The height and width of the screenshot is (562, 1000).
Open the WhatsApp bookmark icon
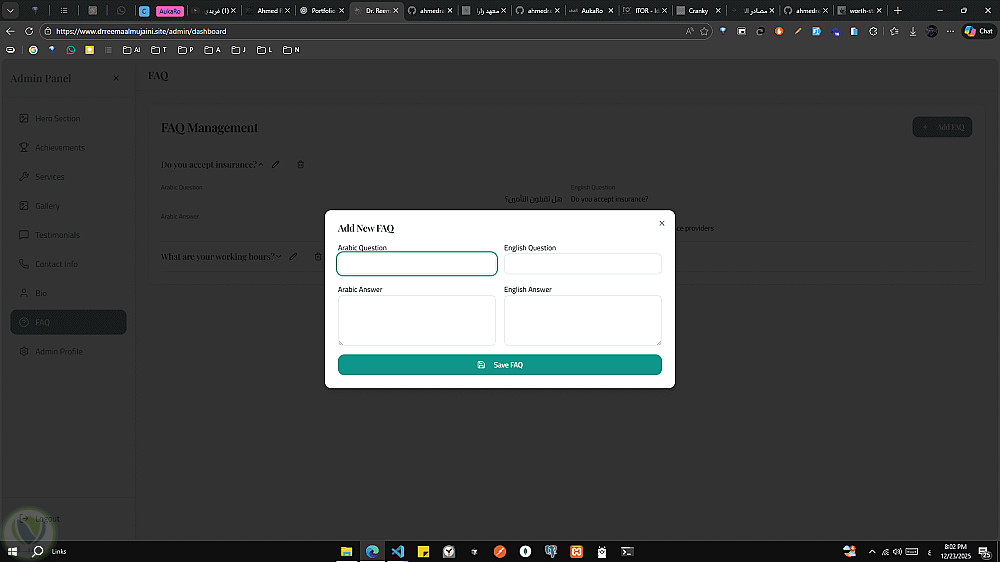[x=71, y=50]
